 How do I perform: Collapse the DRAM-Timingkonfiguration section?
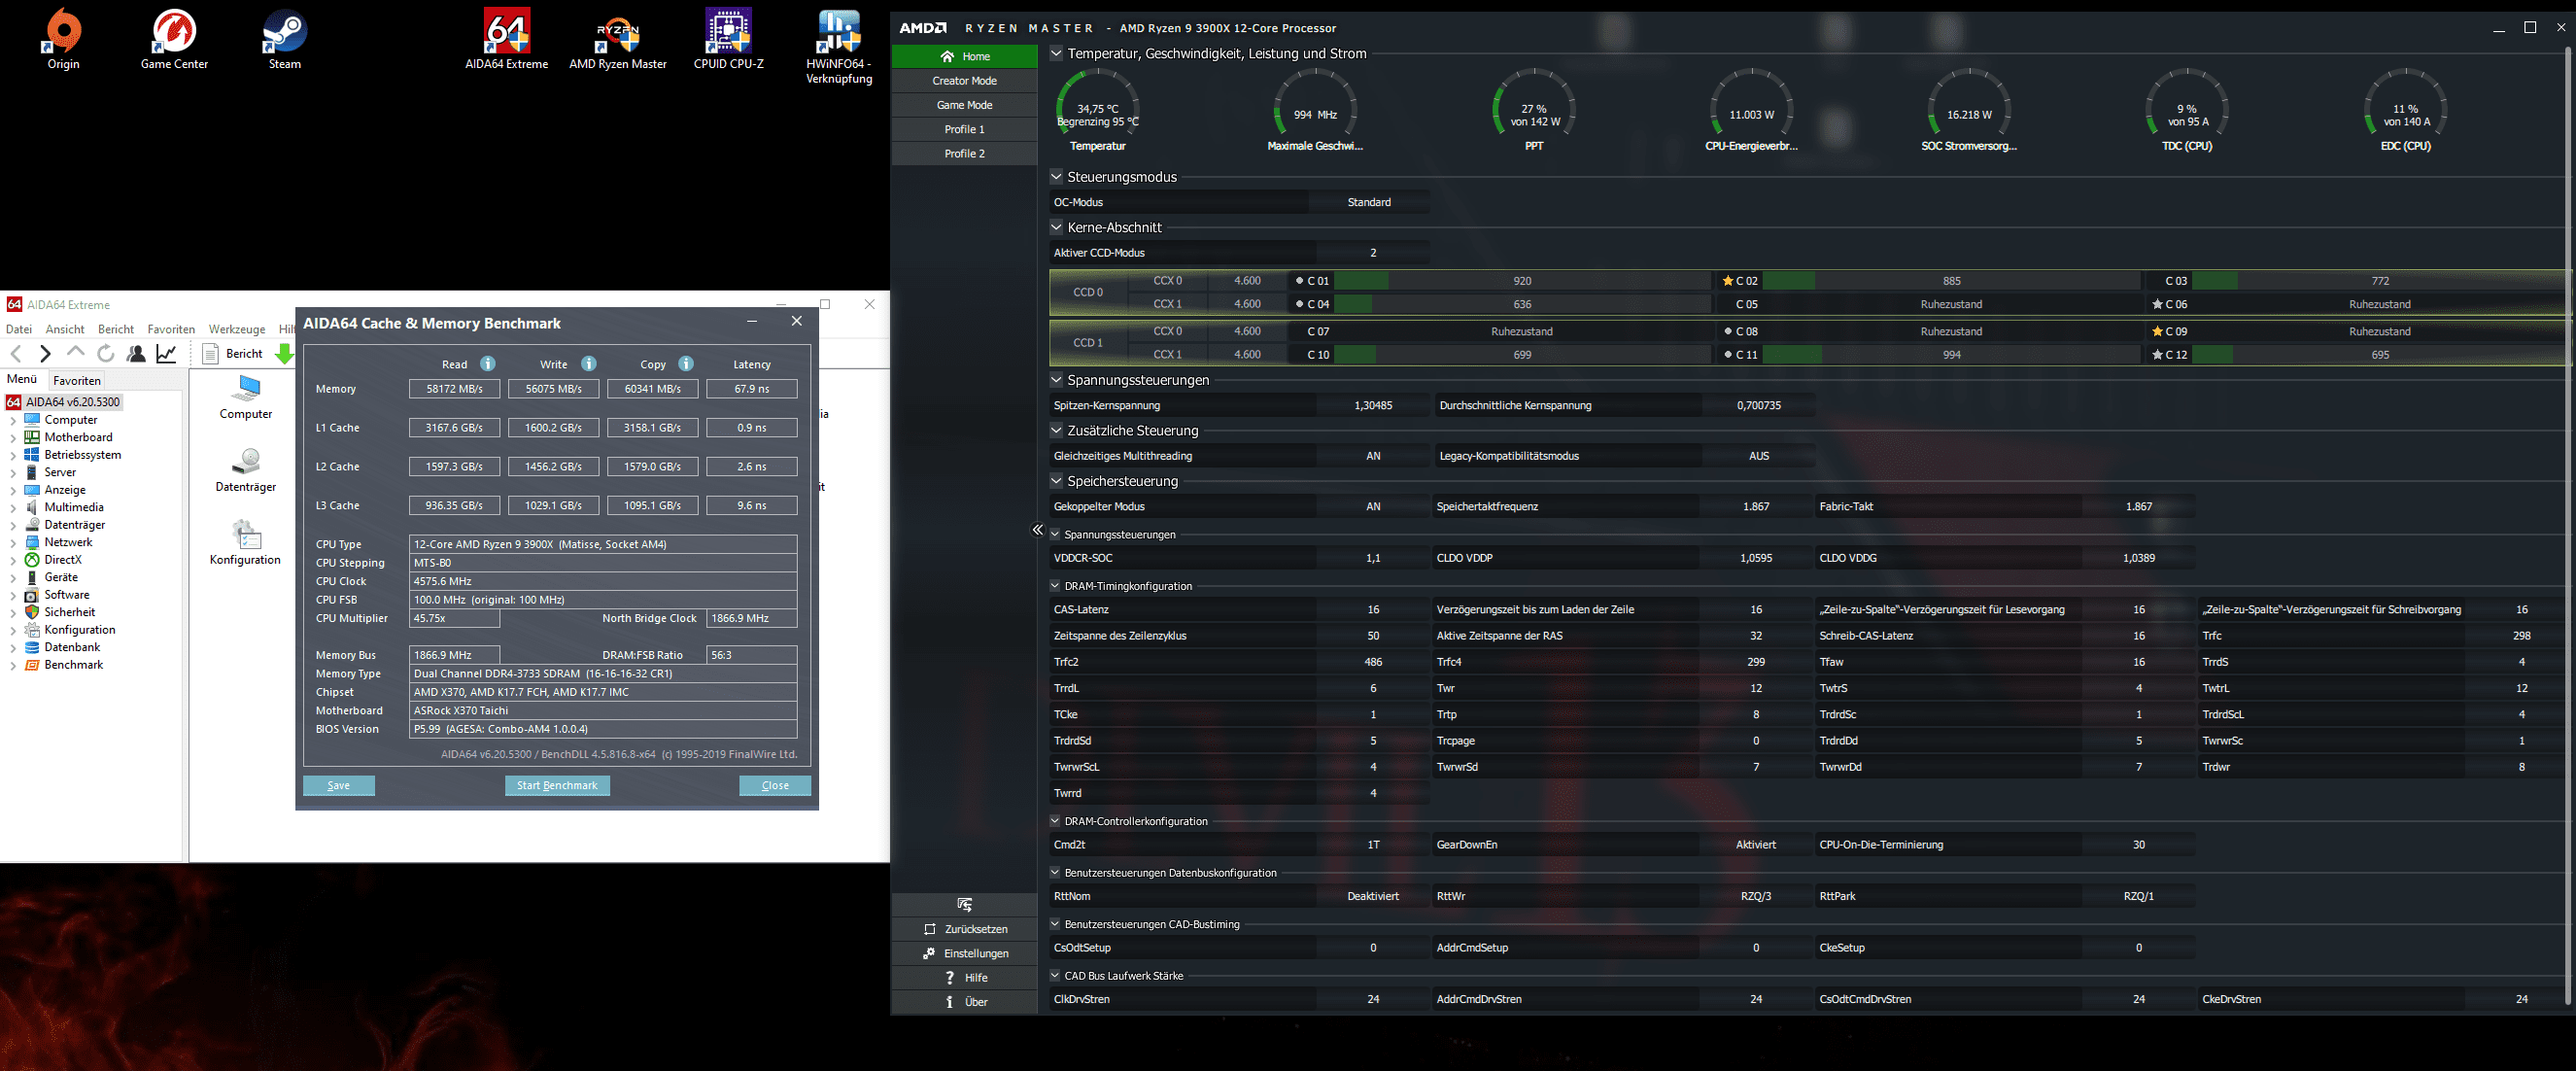pos(1055,586)
